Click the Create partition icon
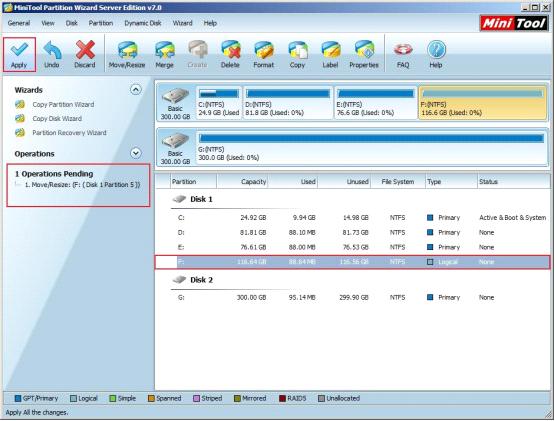This screenshot has height=421, width=555. point(198,50)
